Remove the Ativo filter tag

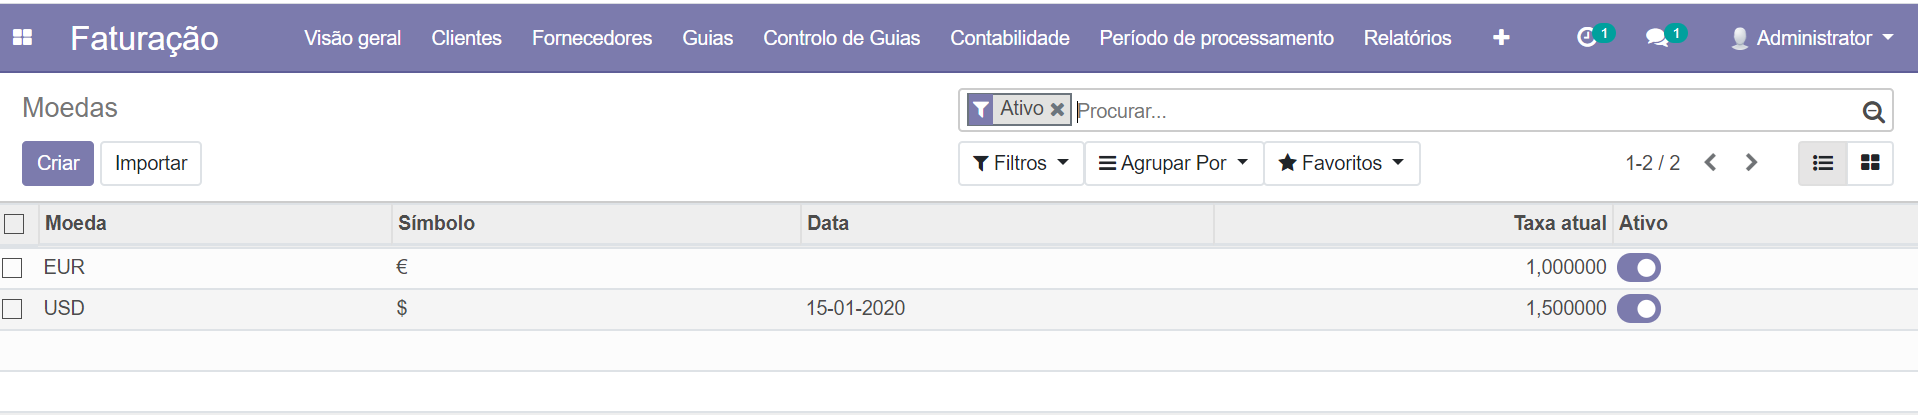pos(1057,109)
